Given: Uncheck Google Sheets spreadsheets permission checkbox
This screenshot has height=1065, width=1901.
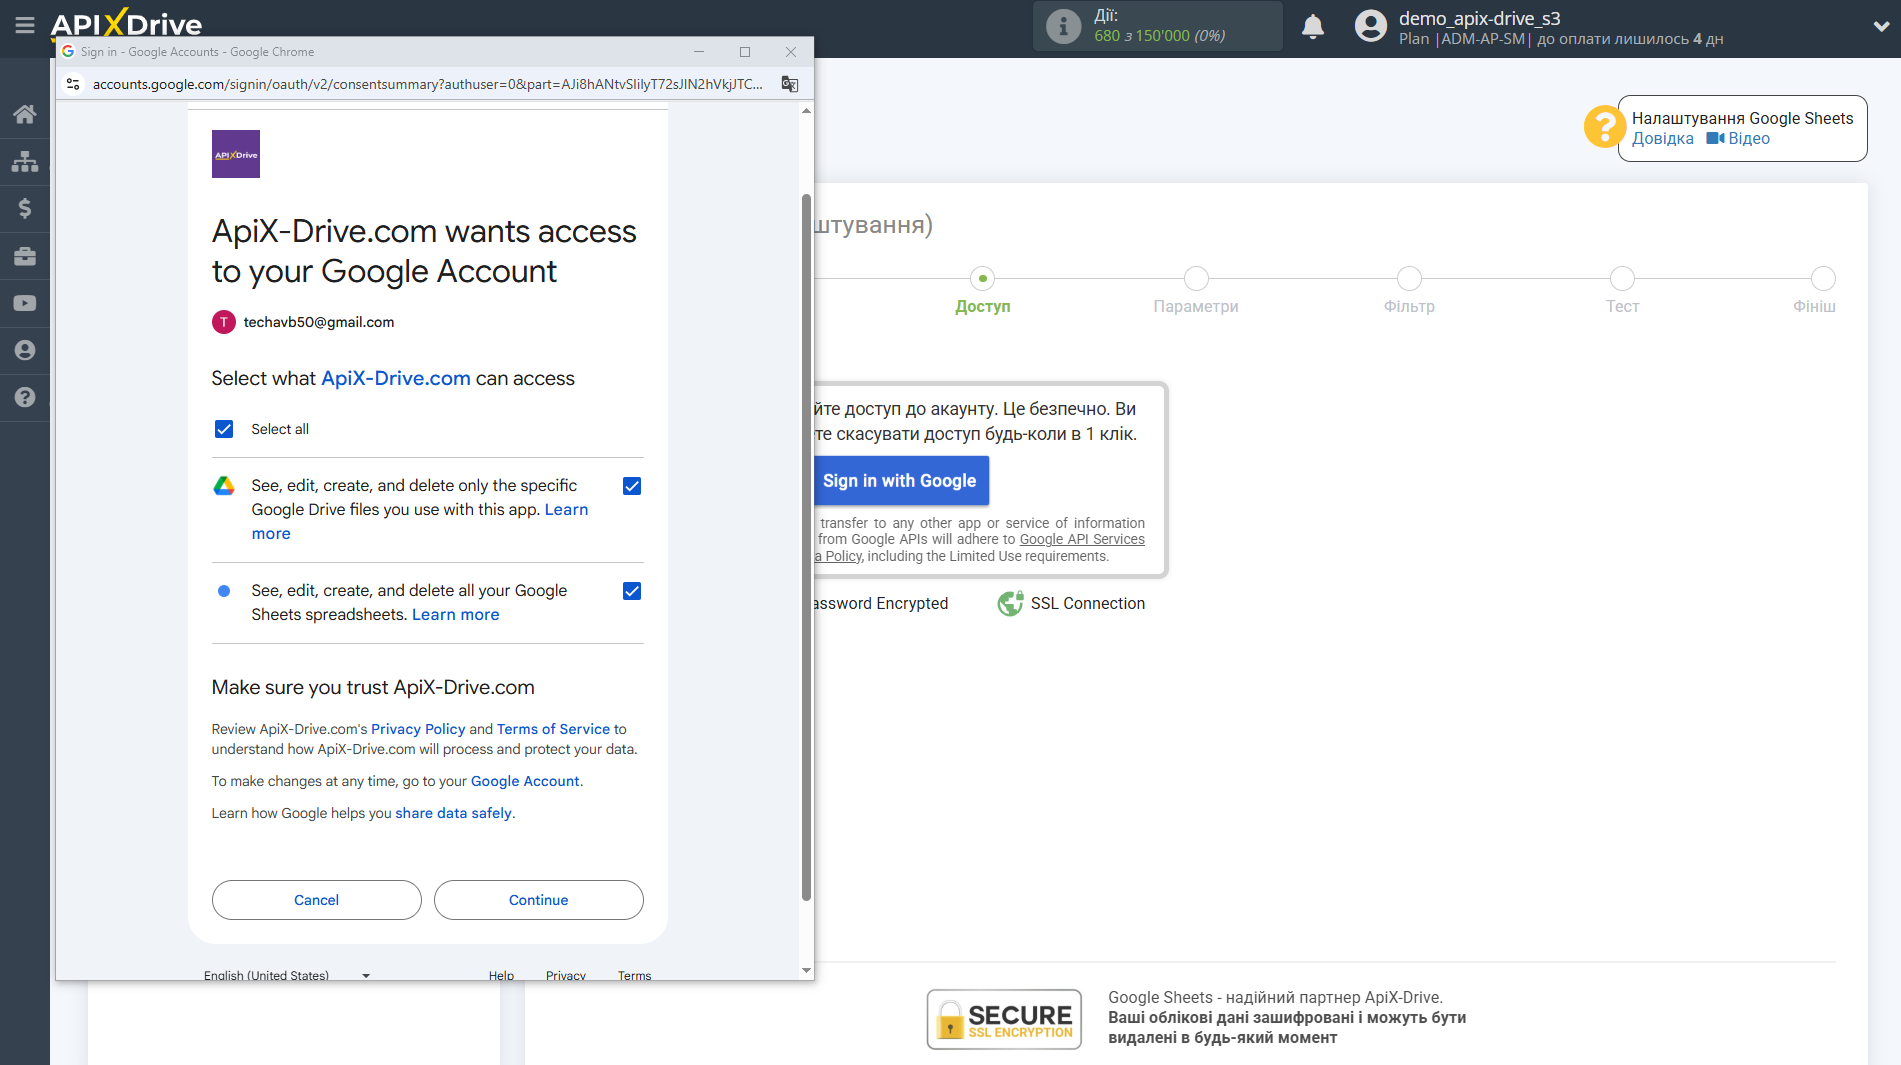Looking at the screenshot, I should point(632,591).
